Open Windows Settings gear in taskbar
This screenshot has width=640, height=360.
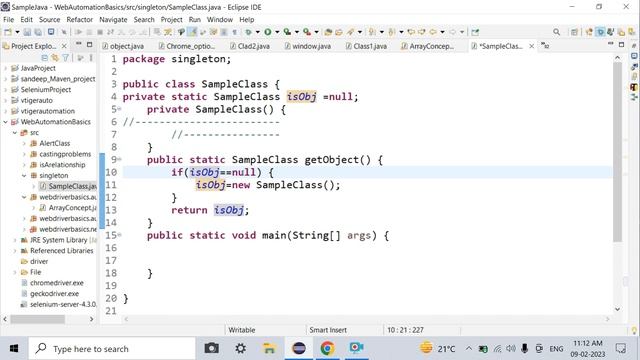pos(240,348)
